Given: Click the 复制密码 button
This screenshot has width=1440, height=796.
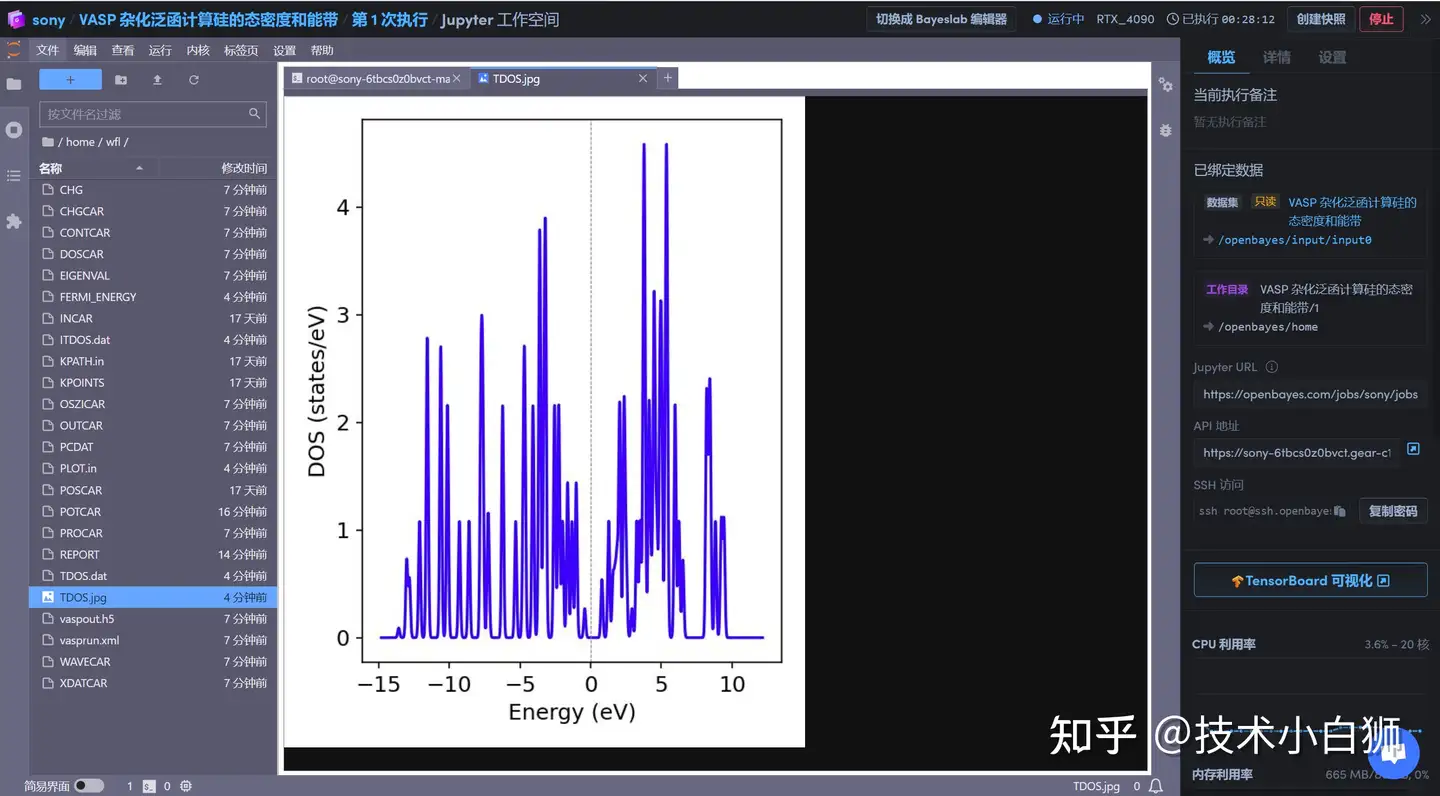Looking at the screenshot, I should click(1393, 511).
